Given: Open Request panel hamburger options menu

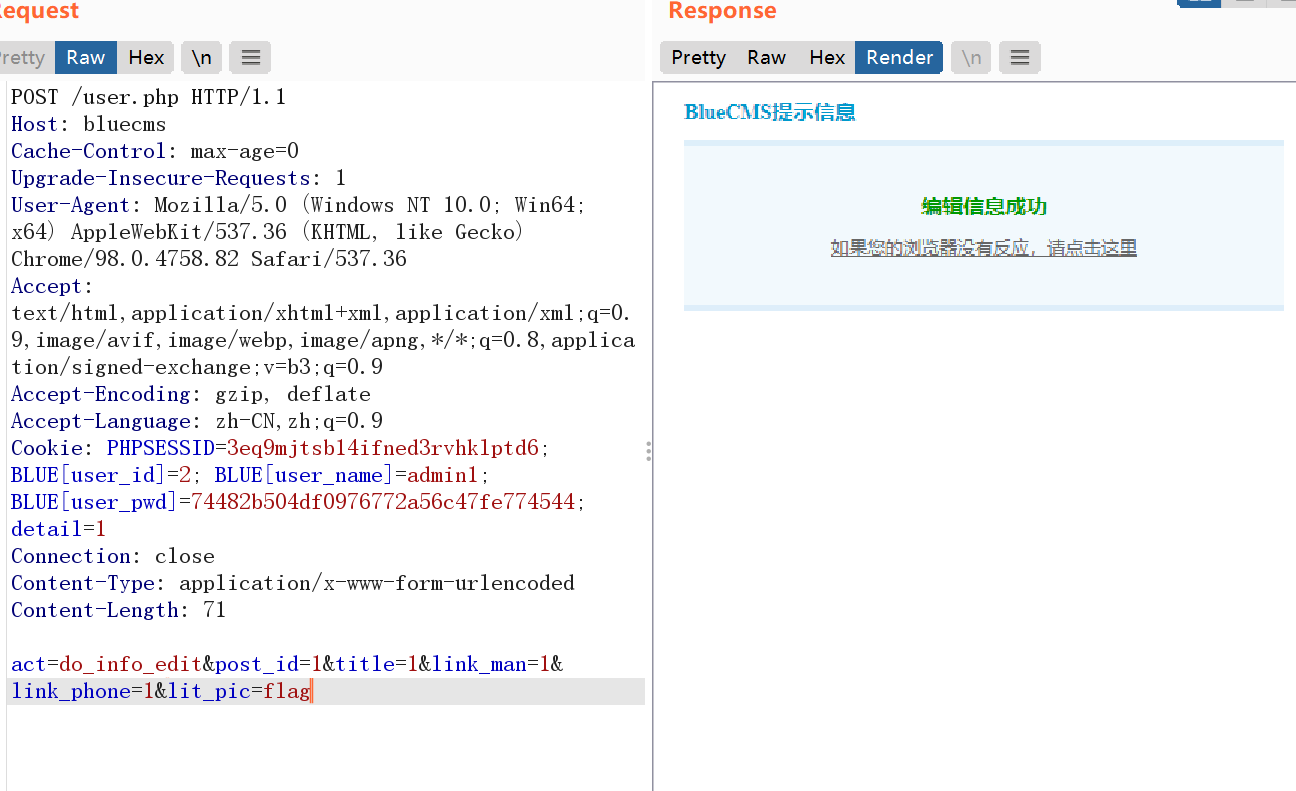Looking at the screenshot, I should 250,57.
